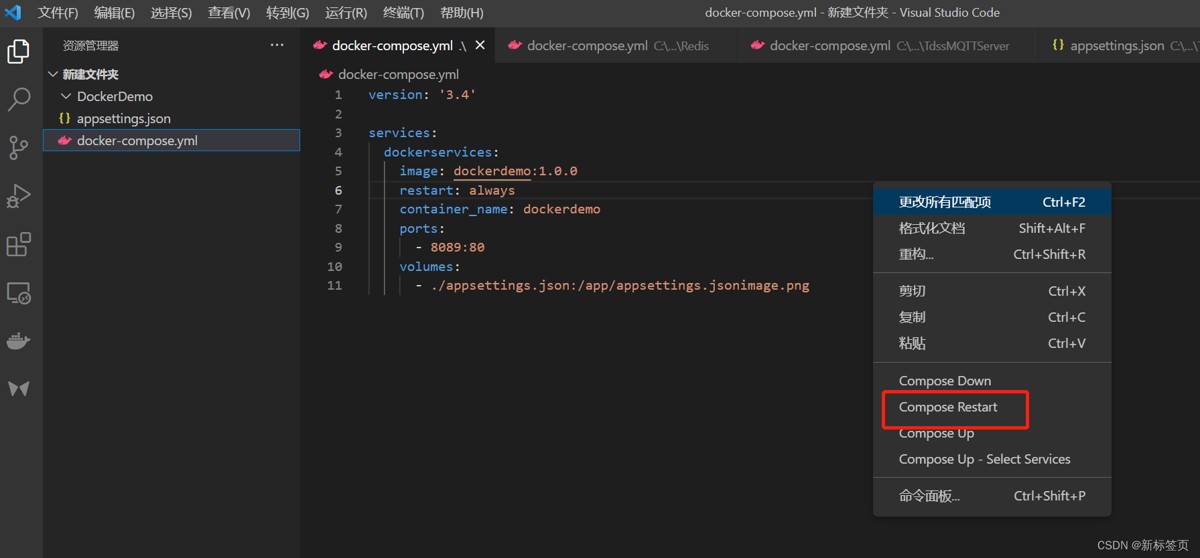Open the Search view icon
The width and height of the screenshot is (1200, 558).
[19, 99]
